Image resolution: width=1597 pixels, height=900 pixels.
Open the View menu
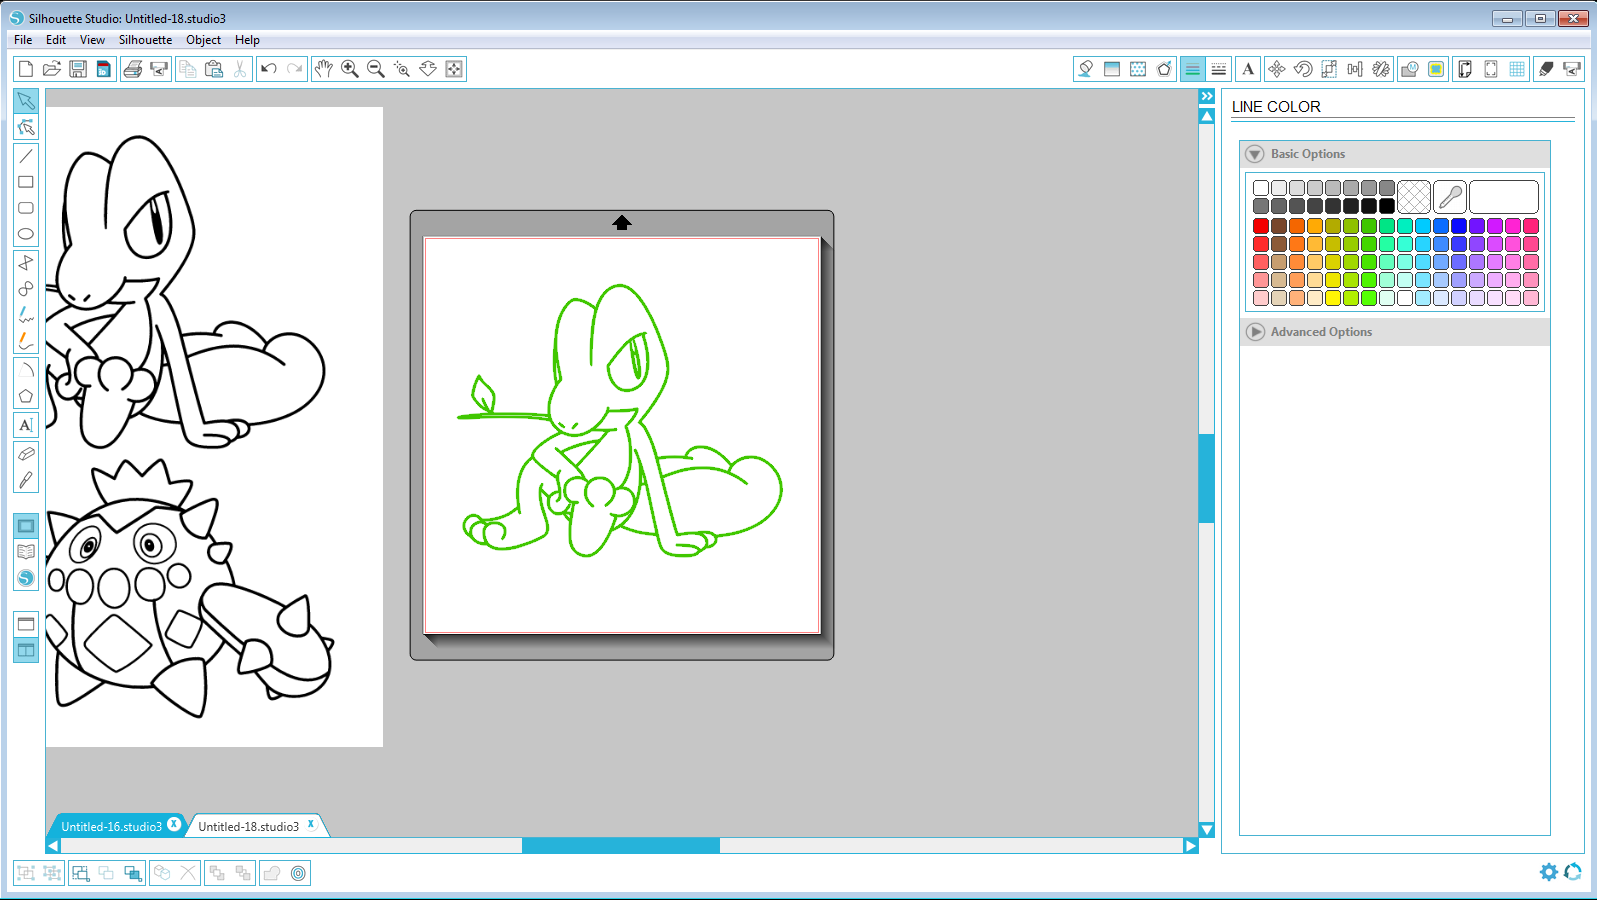(x=92, y=40)
